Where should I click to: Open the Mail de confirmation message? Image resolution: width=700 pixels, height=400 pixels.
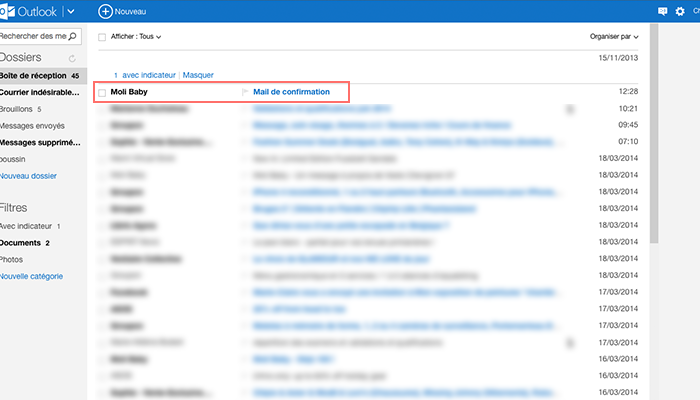pyautogui.click(x=292, y=92)
